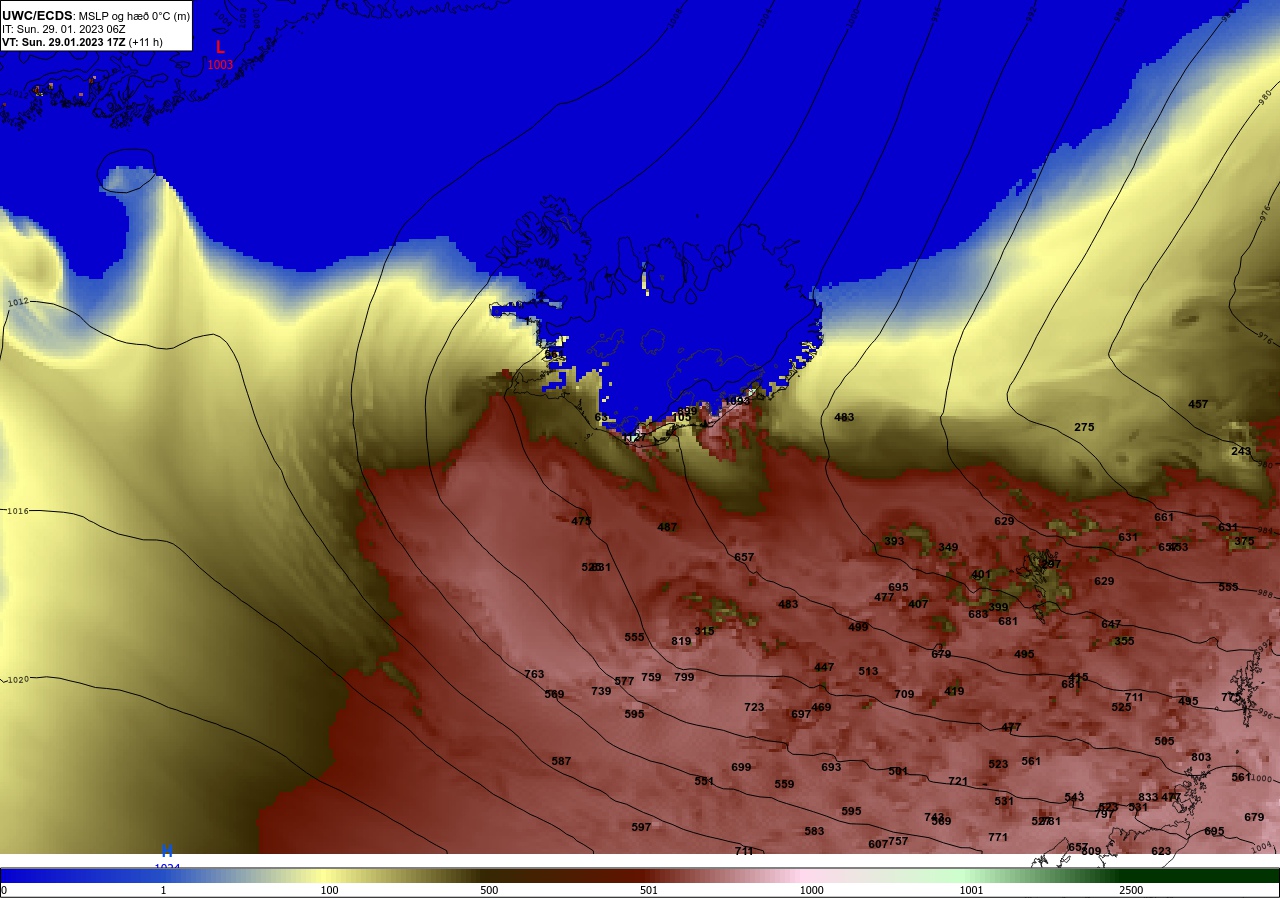The image size is (1280, 898).
Task: Click the 819 height value
Action: [681, 641]
